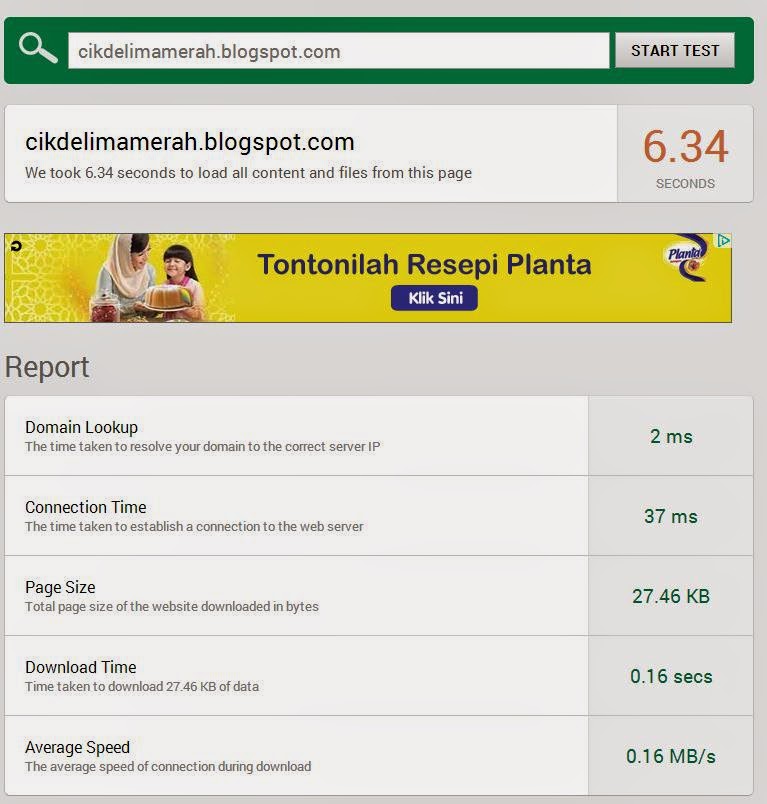Click the AdChoices icon on the banner
Image resolution: width=767 pixels, height=804 pixels.
pos(723,240)
